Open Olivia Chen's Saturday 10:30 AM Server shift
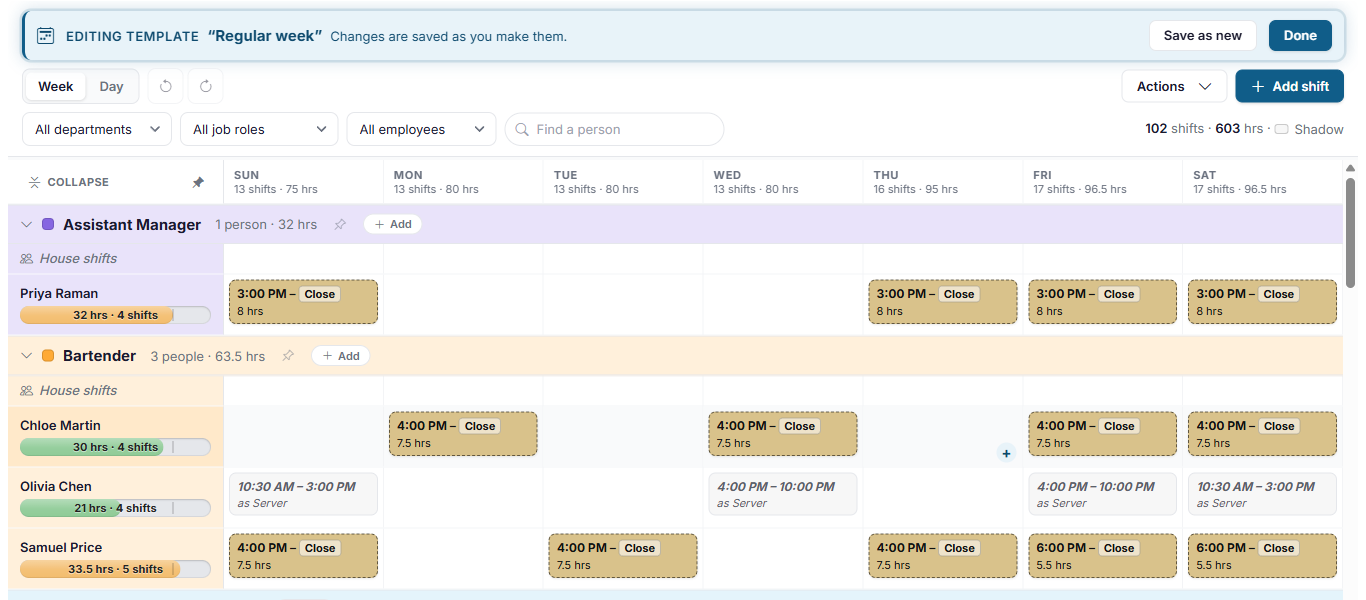This screenshot has width=1366, height=600. point(1262,494)
